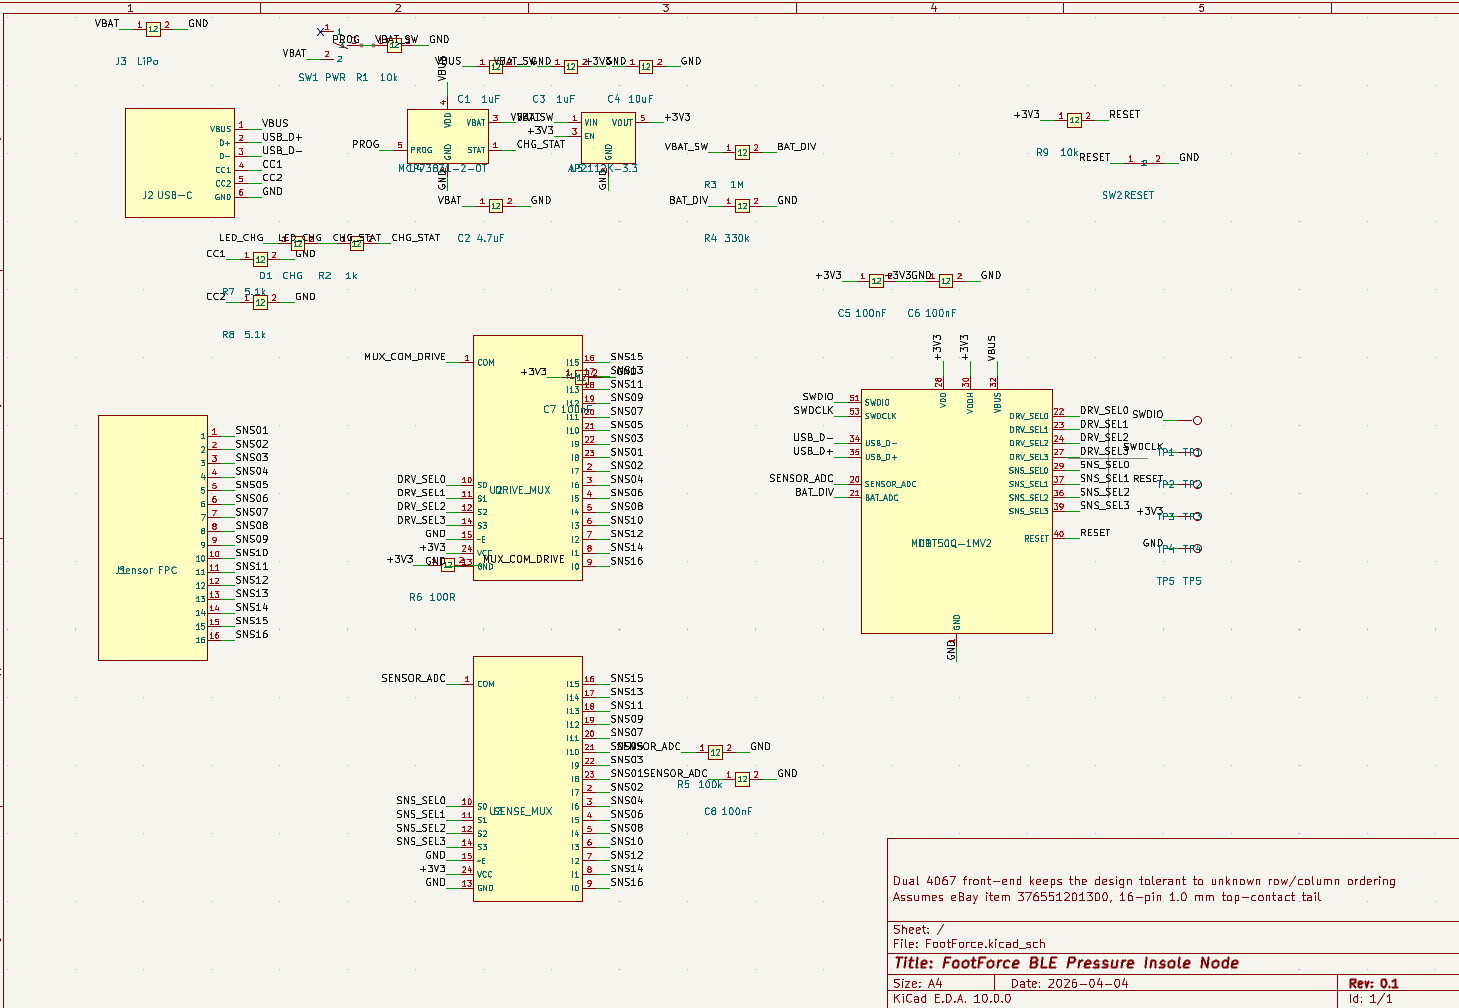The width and height of the screenshot is (1459, 1008).
Task: Click the Sensor FPC connector J1 symbol
Action: point(150,535)
